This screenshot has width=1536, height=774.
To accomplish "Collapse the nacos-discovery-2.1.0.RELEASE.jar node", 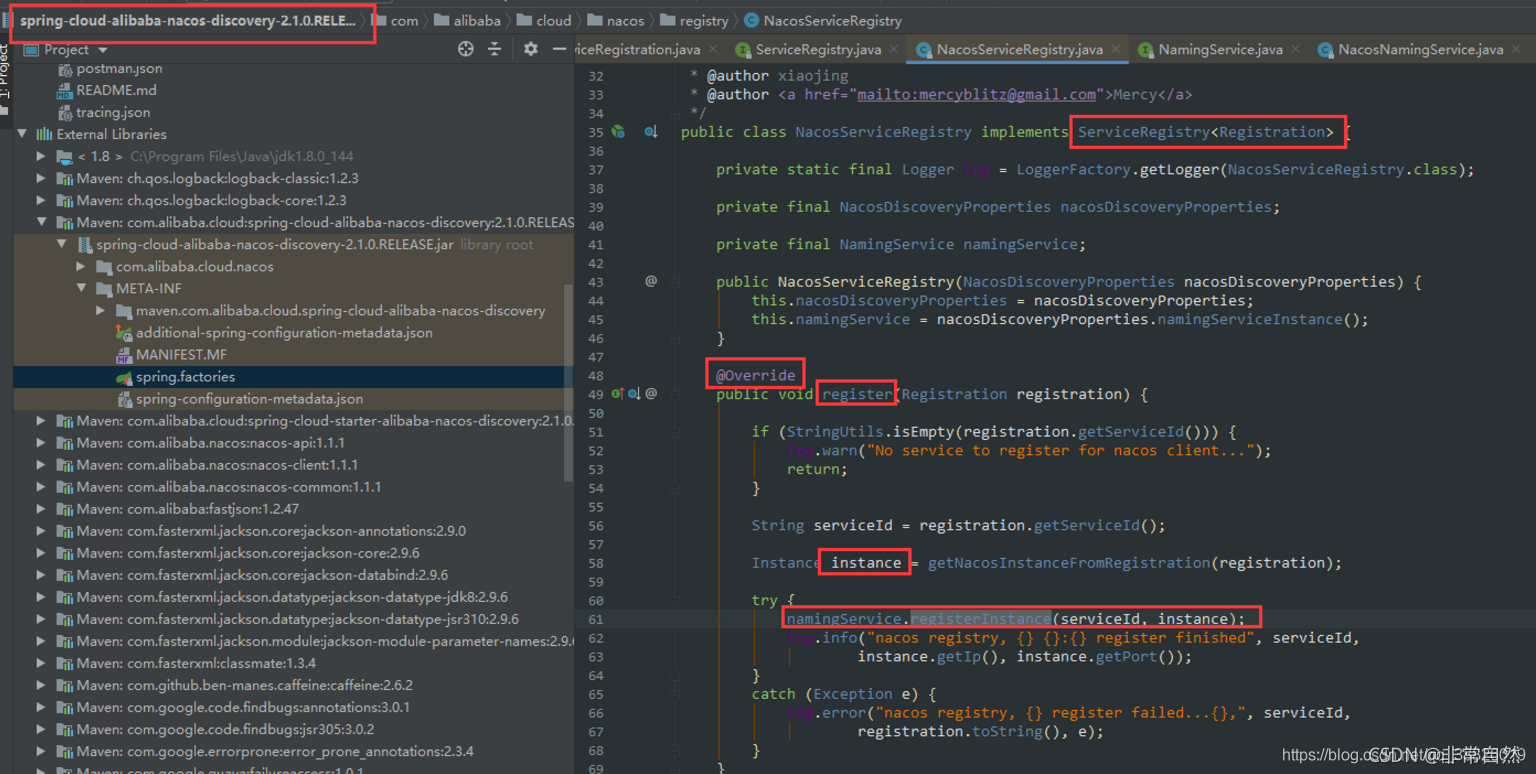I will click(61, 244).
